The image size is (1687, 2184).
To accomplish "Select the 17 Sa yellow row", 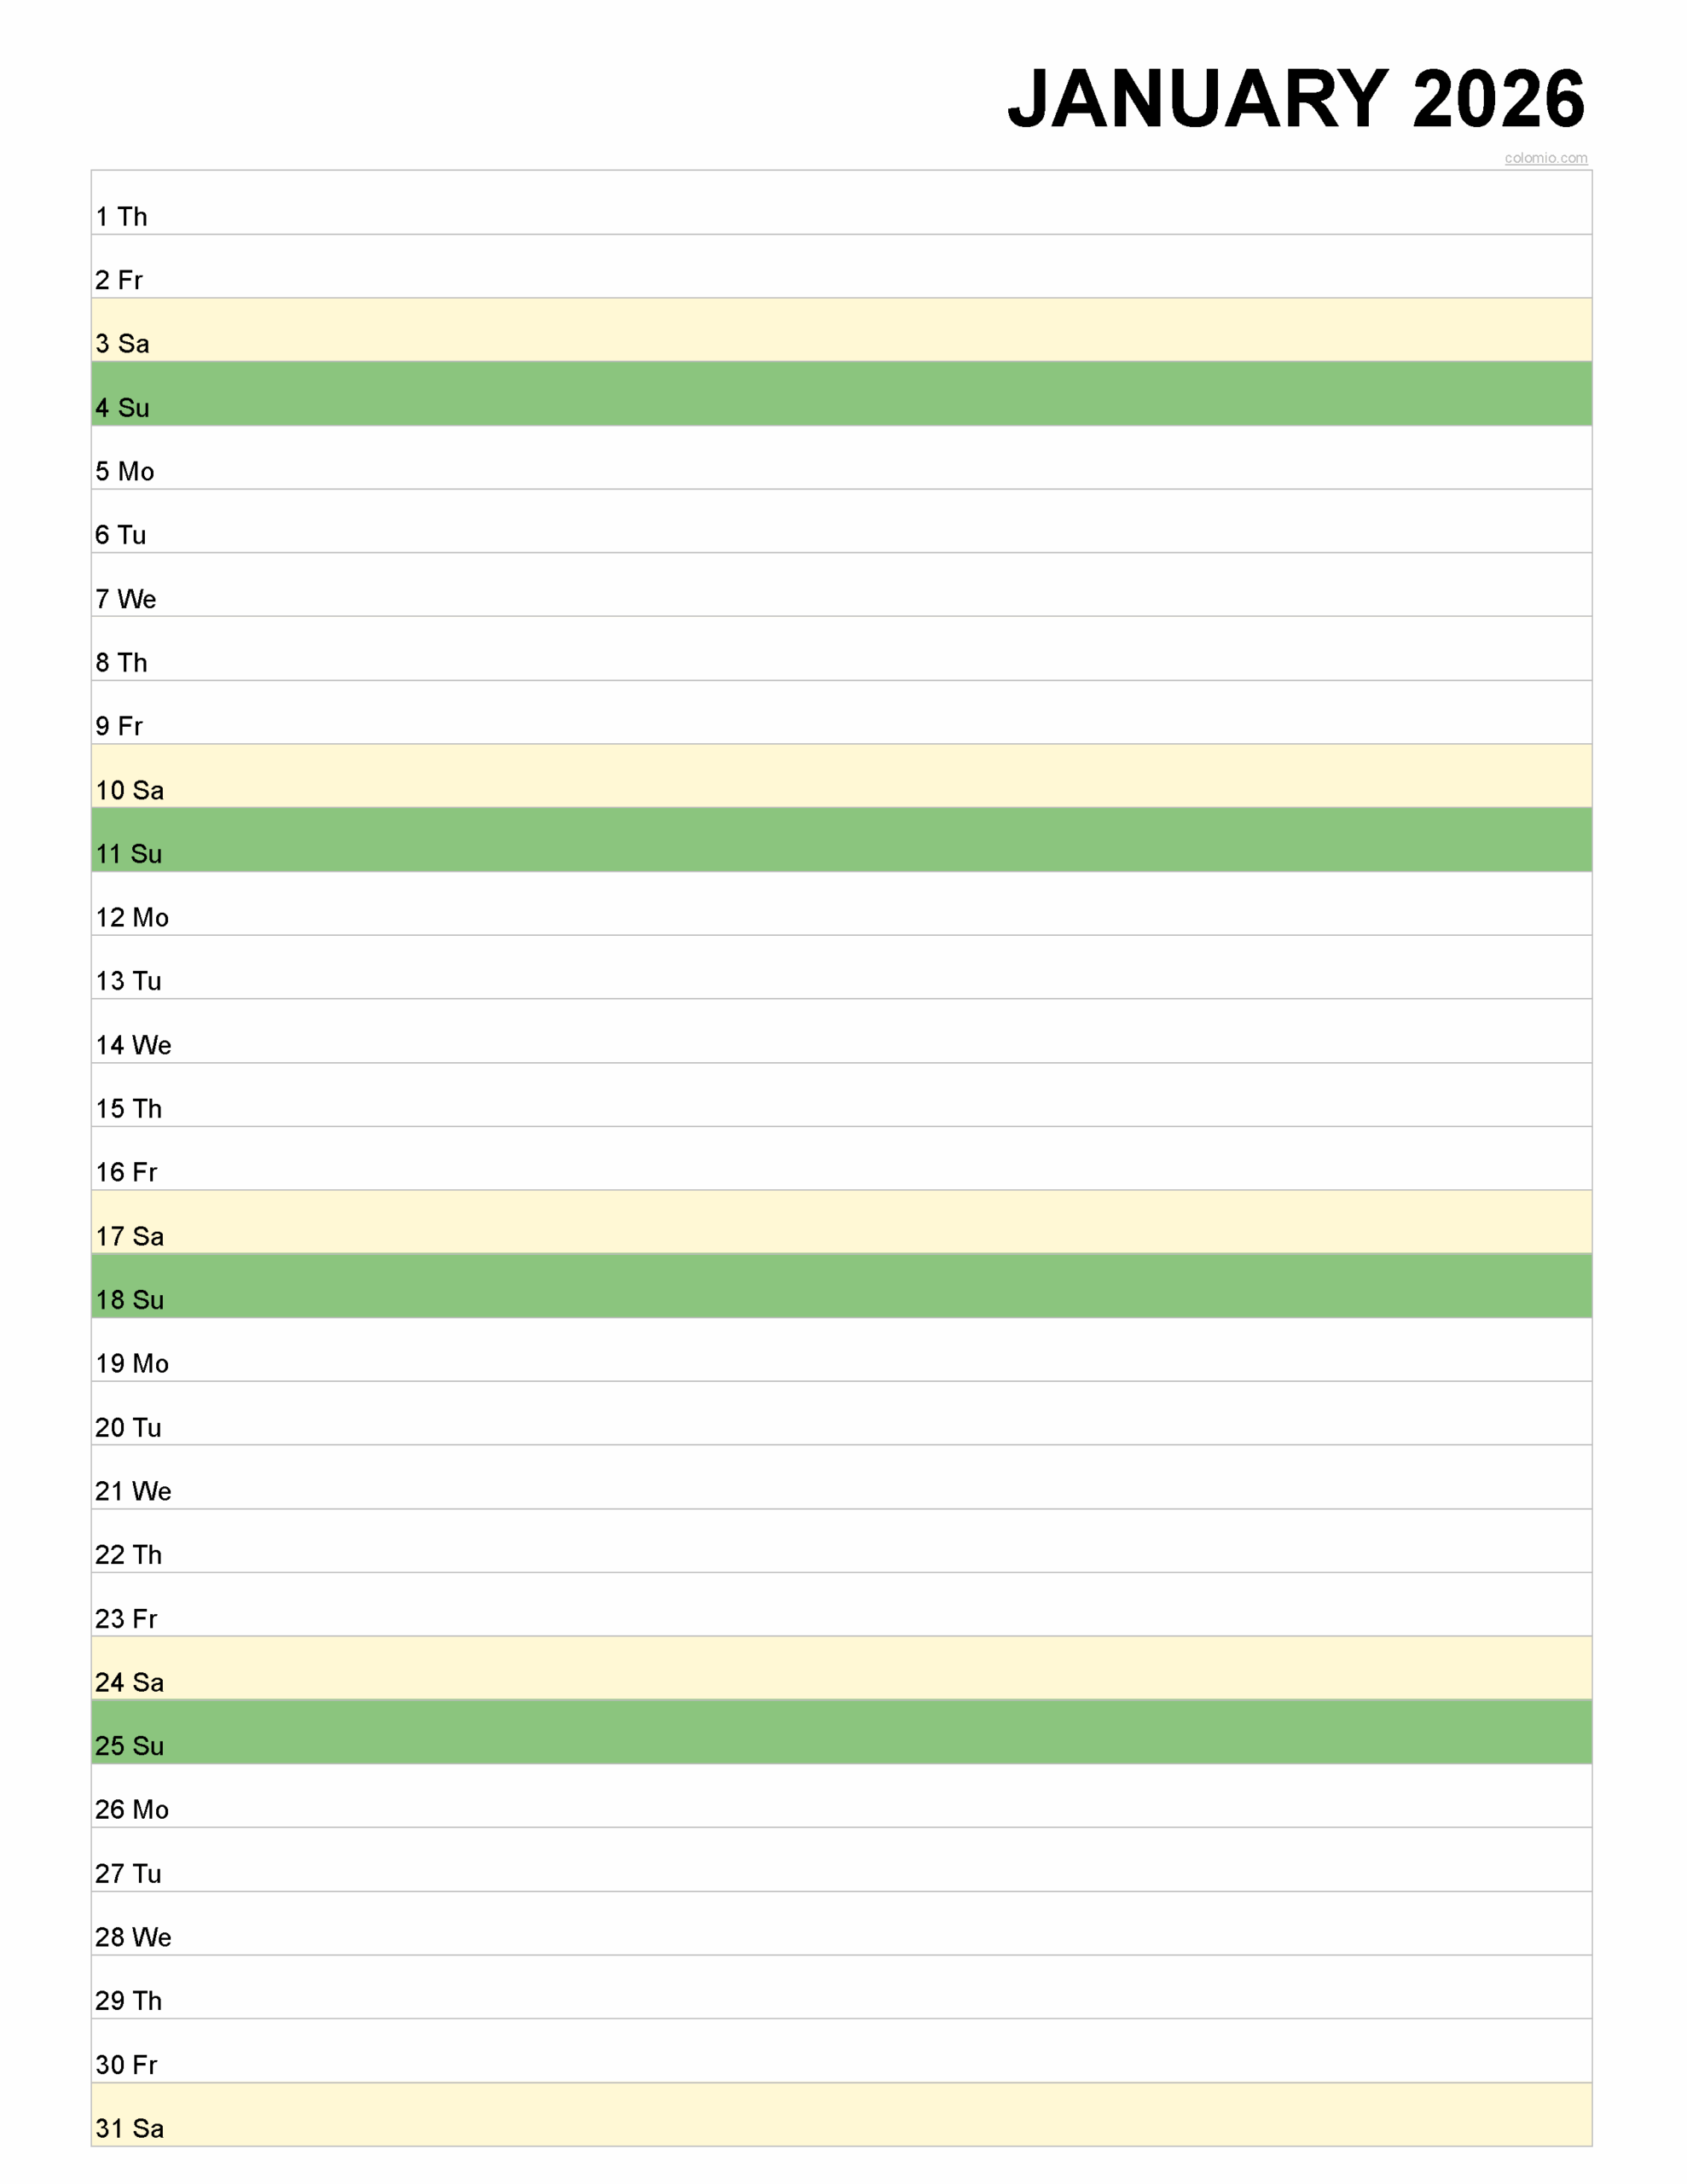I will [841, 1222].
